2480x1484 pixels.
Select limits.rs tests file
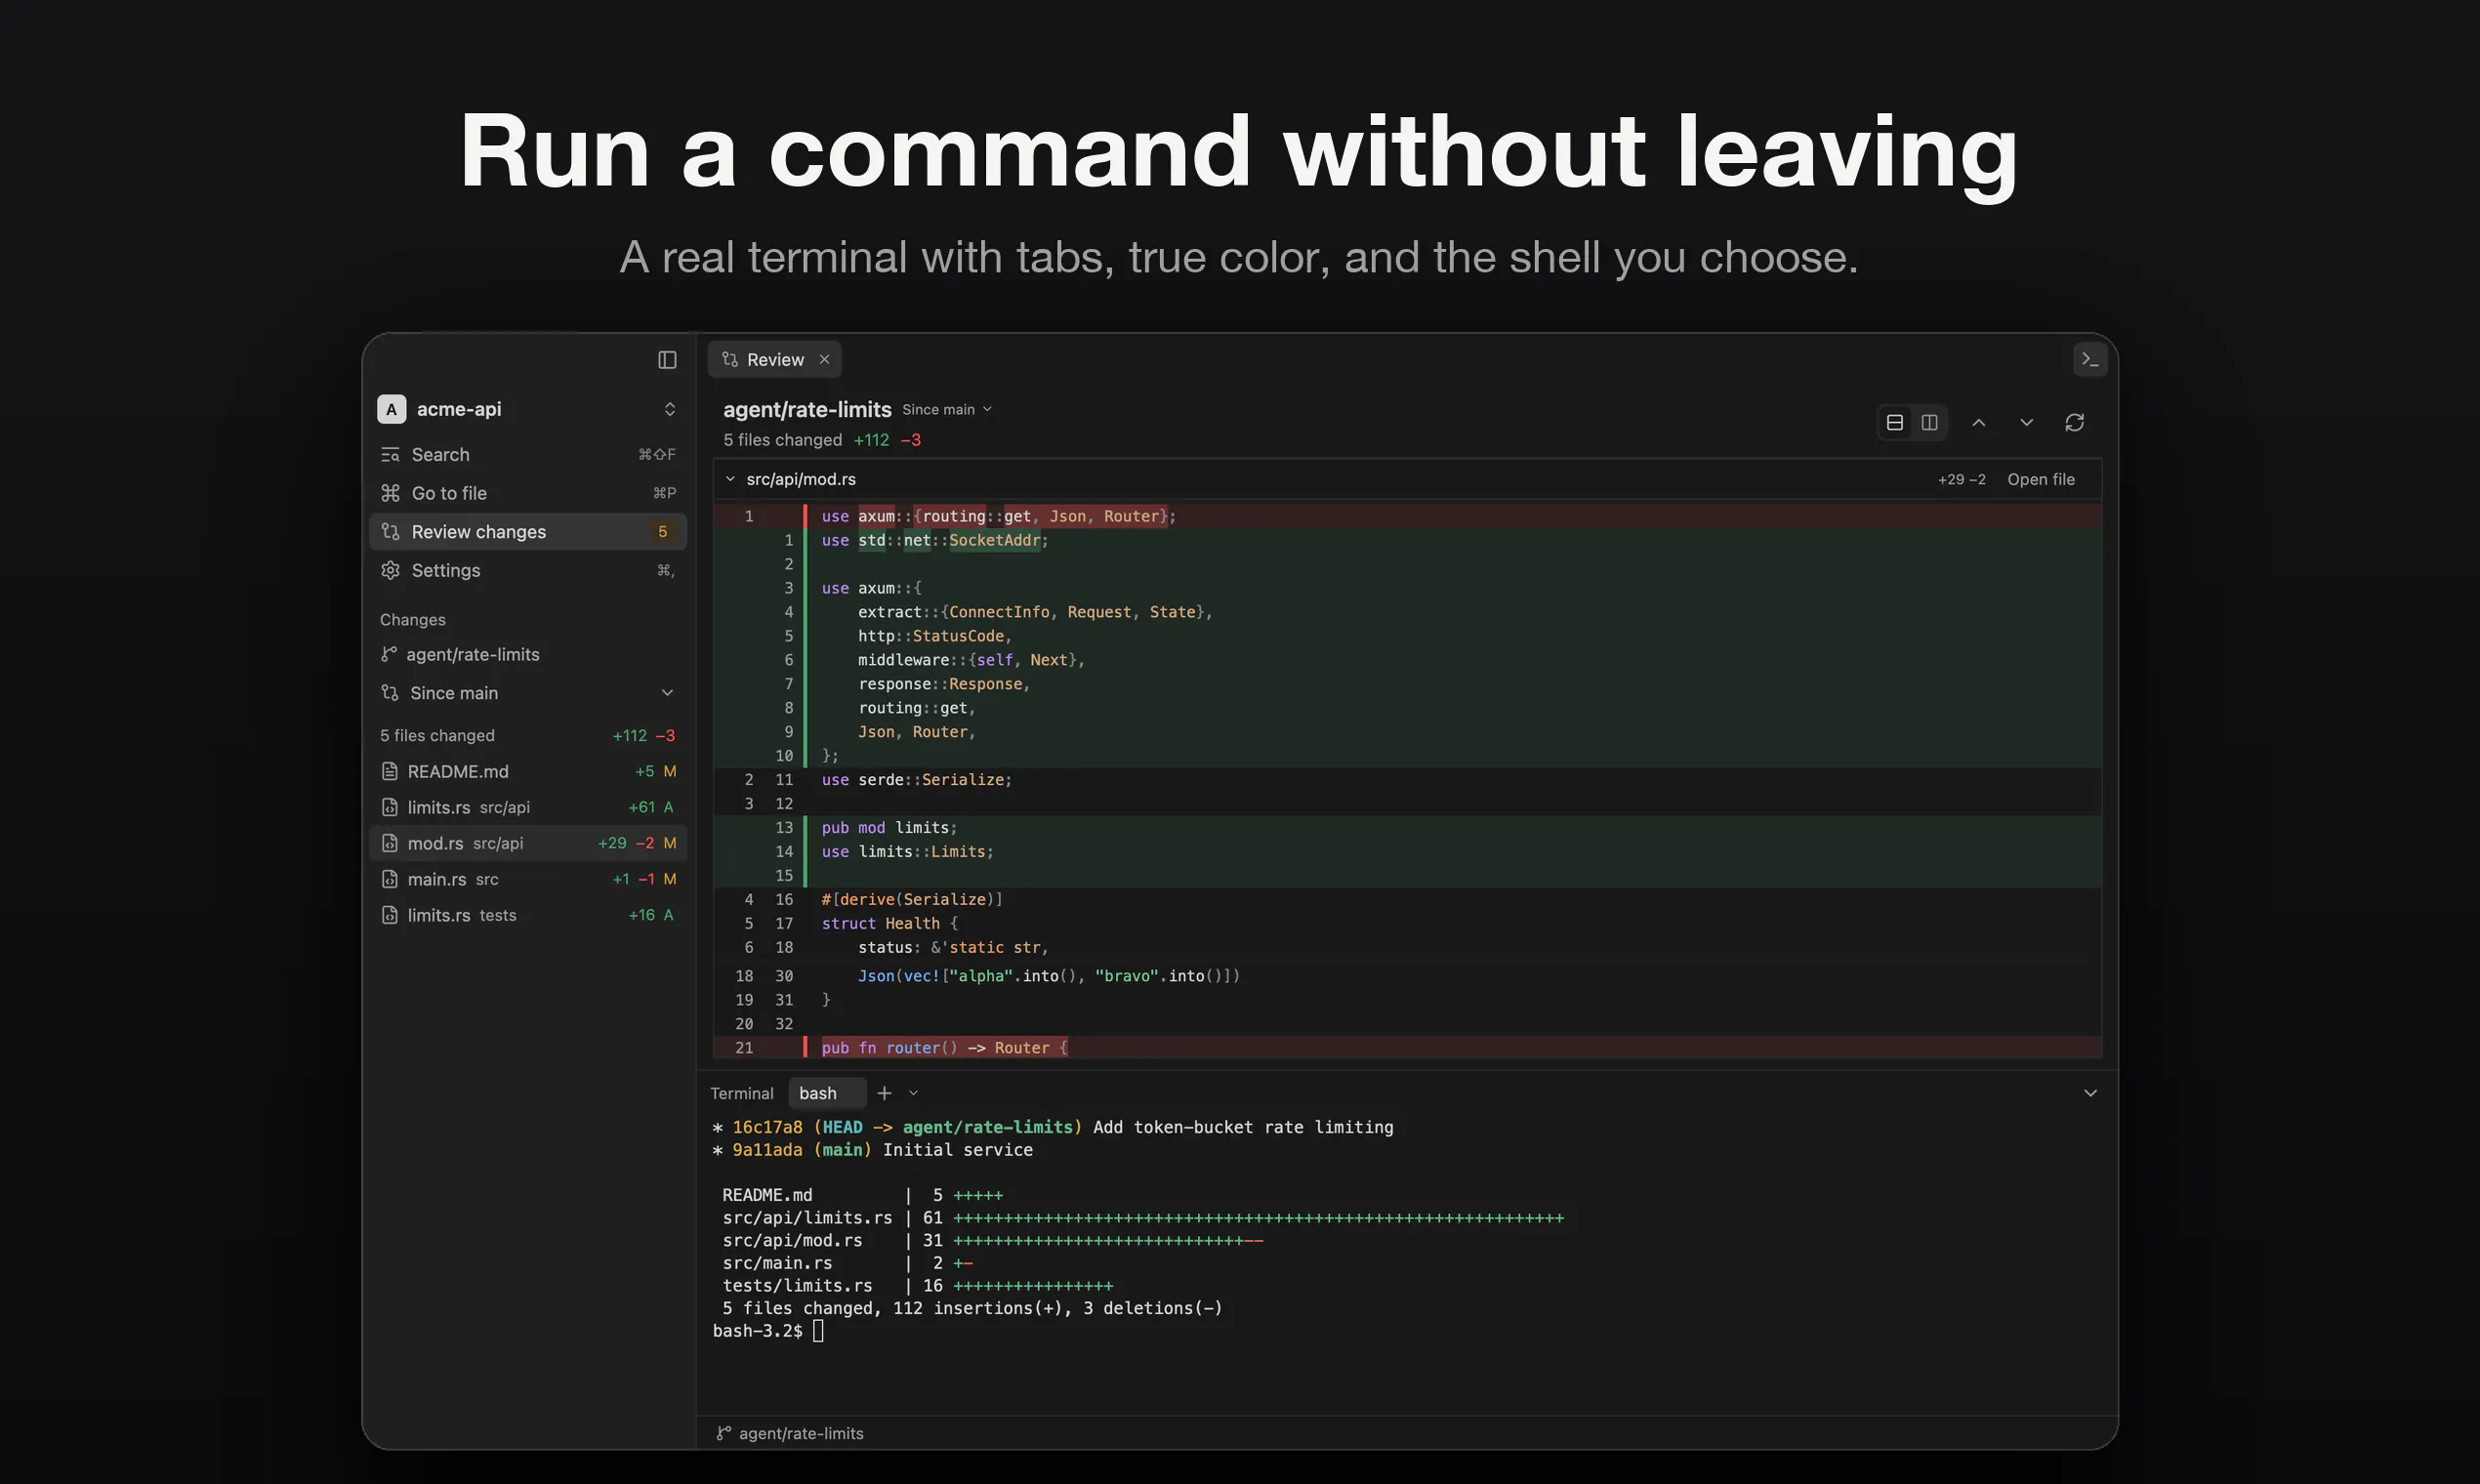coord(528,915)
